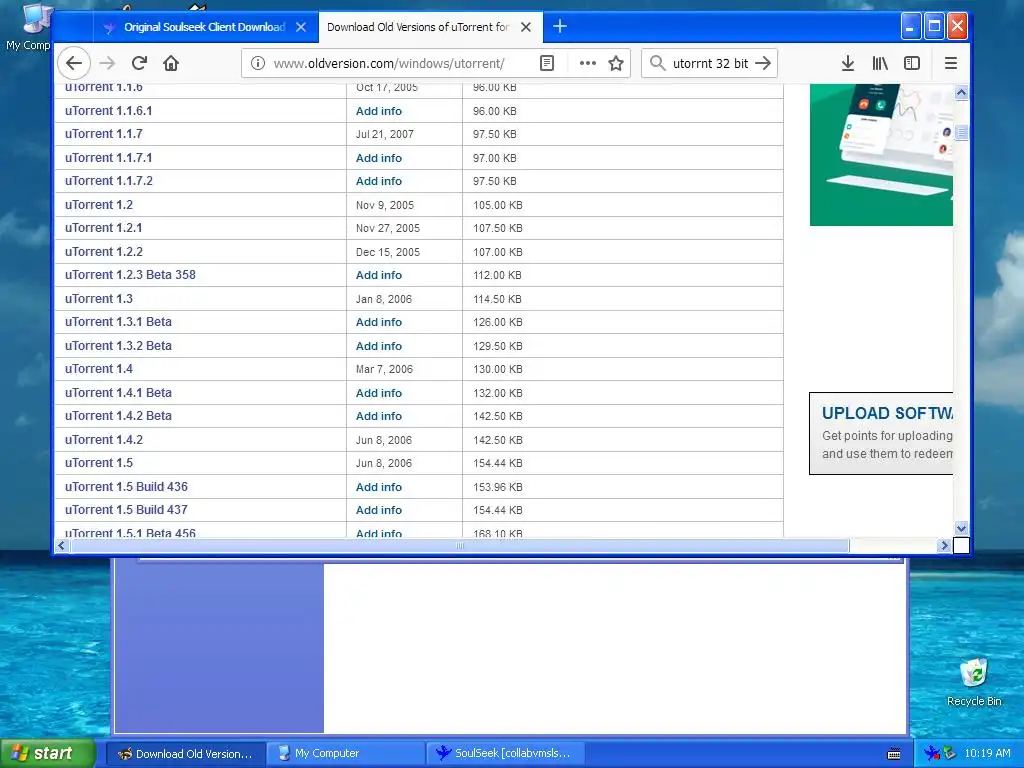The width and height of the screenshot is (1024, 768).
Task: Select Download Old Version taskbar button
Action: (186, 754)
